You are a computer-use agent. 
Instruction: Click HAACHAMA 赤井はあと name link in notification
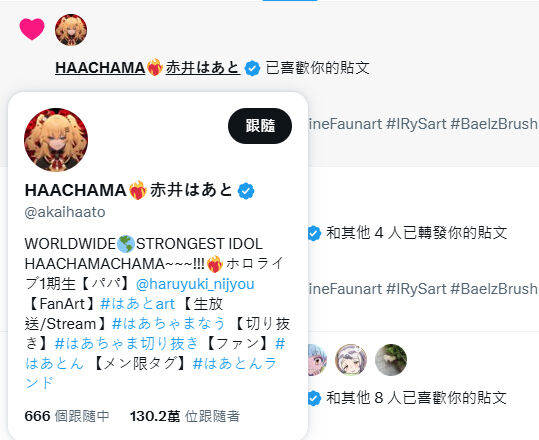(x=147, y=67)
